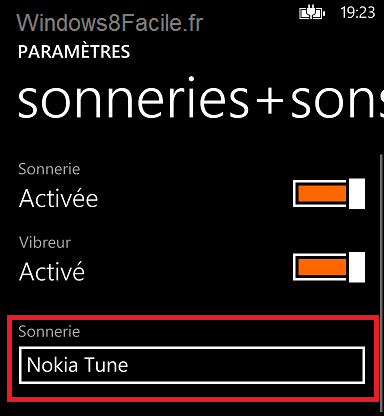Viewport: 384px width, 416px height.
Task: Tap the Activé vibration status text
Action: [x=52, y=271]
